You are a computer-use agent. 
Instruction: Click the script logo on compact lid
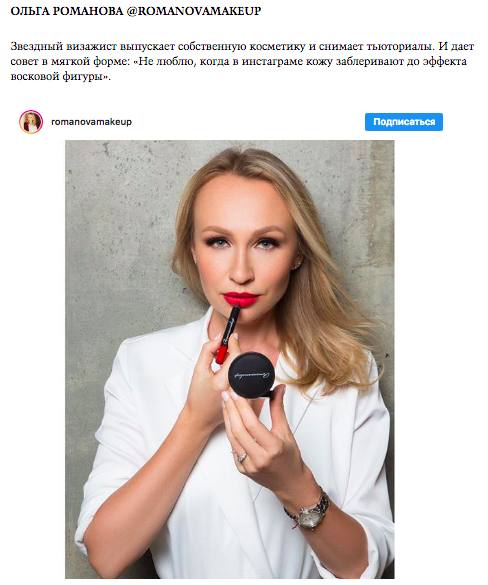[253, 374]
